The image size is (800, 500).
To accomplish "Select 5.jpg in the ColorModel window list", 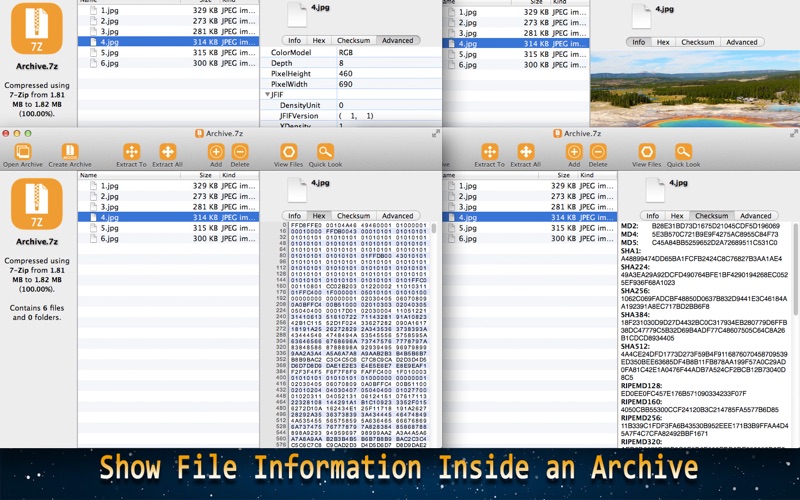I will [168, 53].
